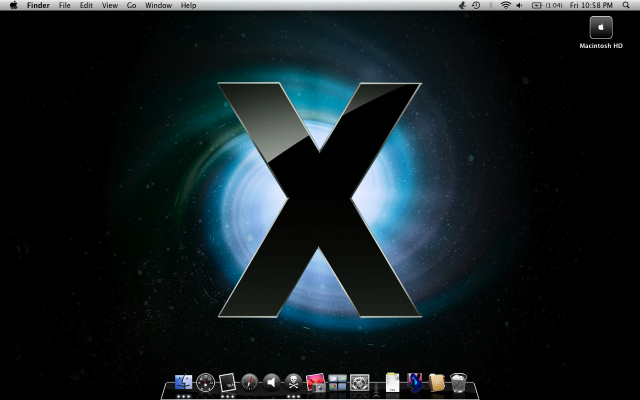Click the Fri 10:58 PM clock
The height and width of the screenshot is (400, 640).
591,5
